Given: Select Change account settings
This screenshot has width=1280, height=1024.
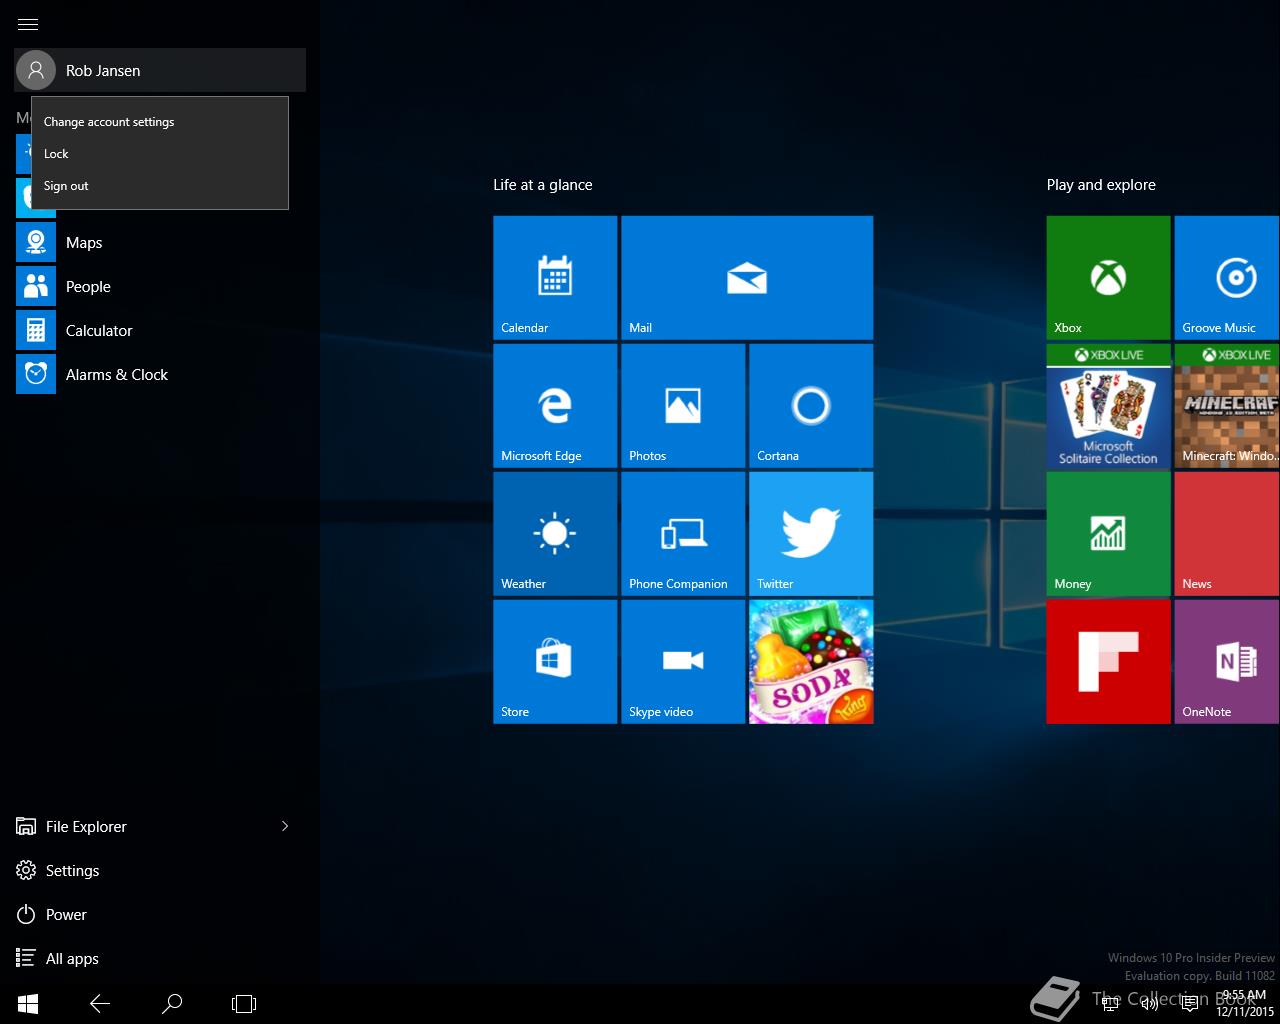Looking at the screenshot, I should [160, 122].
